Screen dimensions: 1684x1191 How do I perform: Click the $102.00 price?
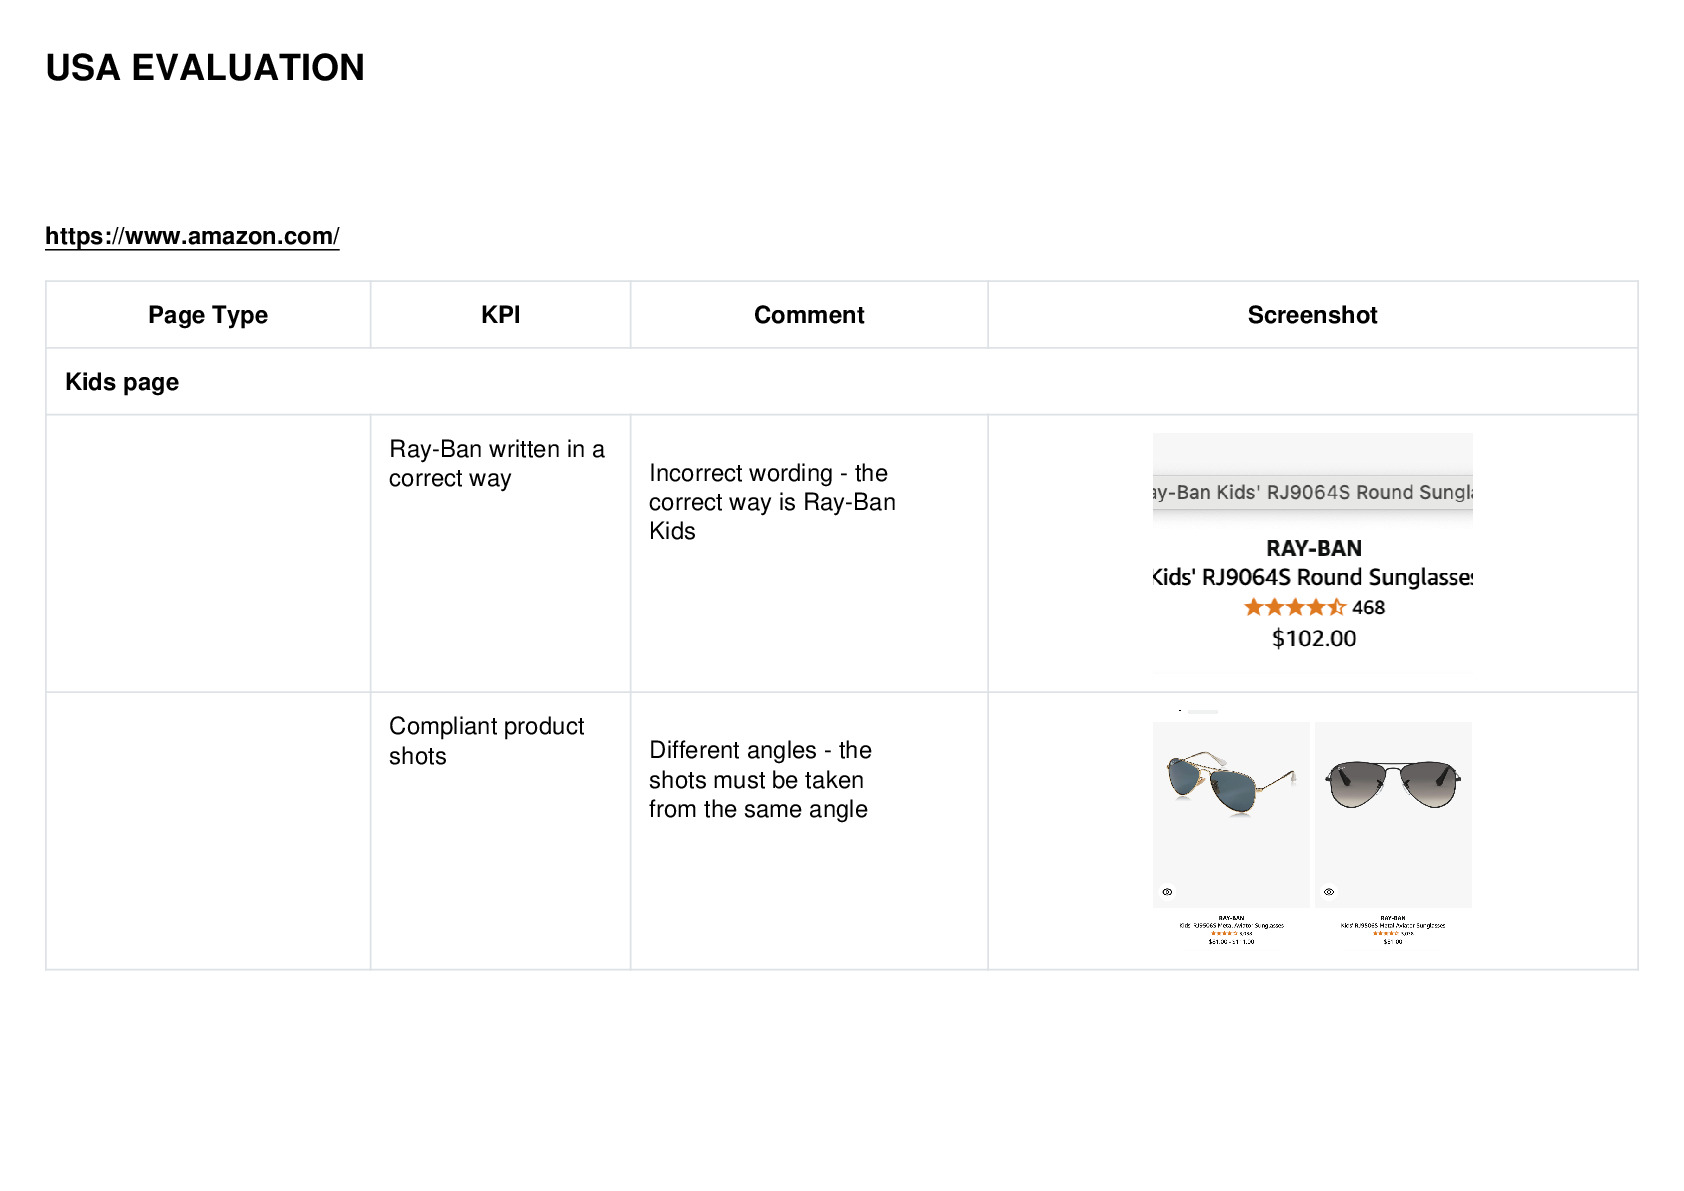(x=1313, y=638)
